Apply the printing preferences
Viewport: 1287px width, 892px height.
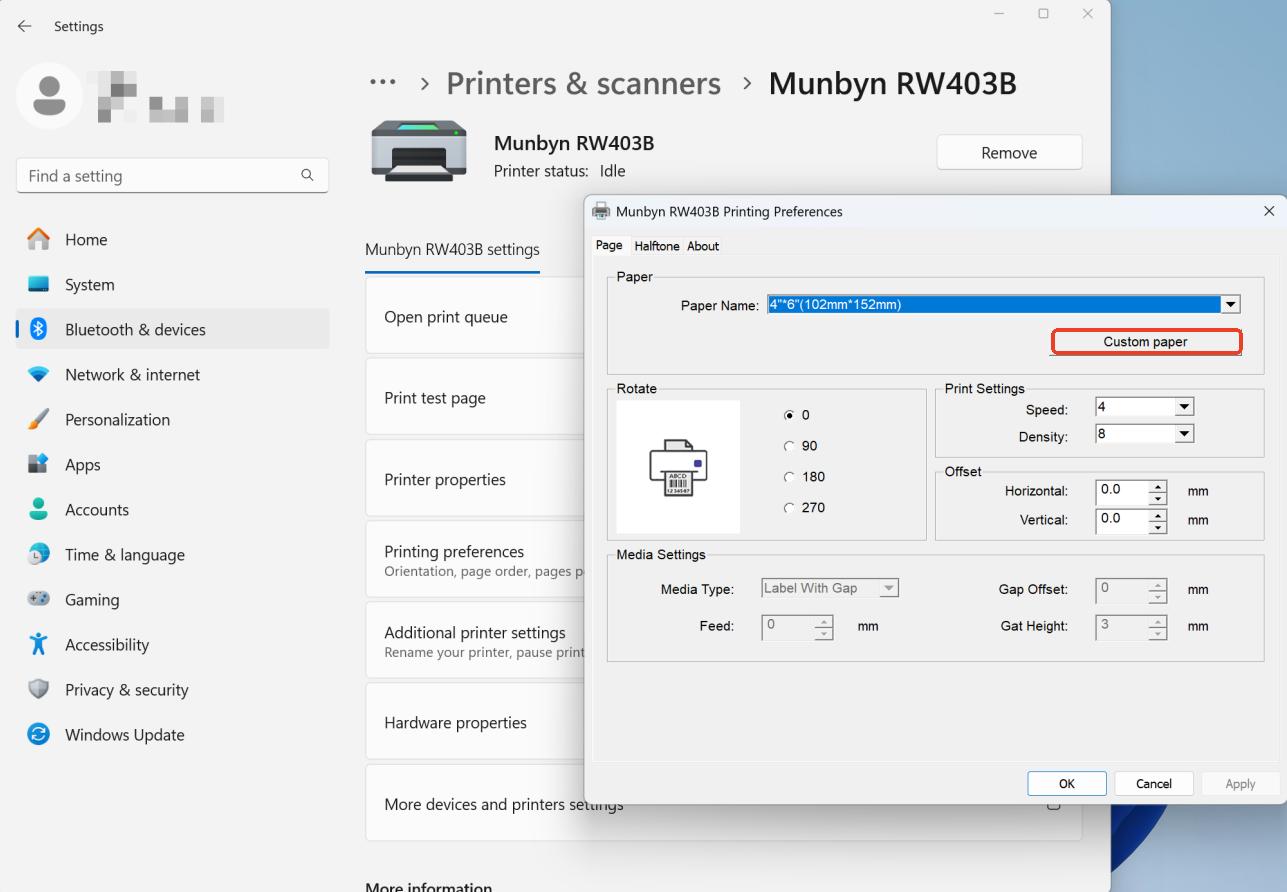(x=1240, y=783)
